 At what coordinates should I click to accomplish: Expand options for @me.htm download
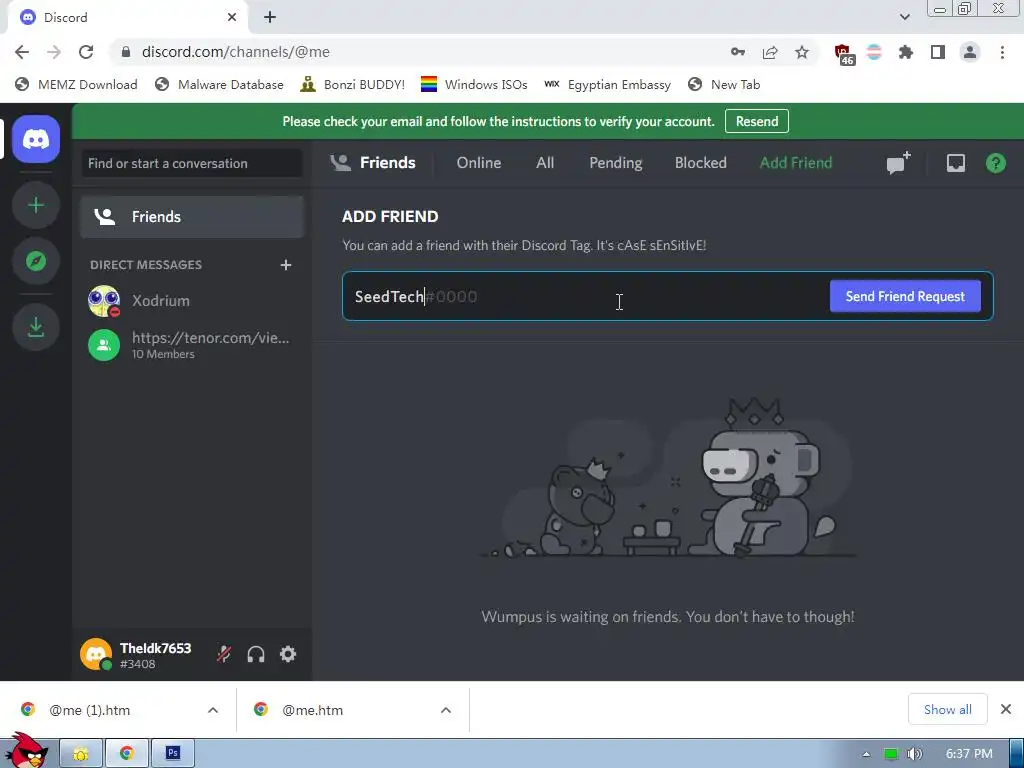tap(446, 710)
